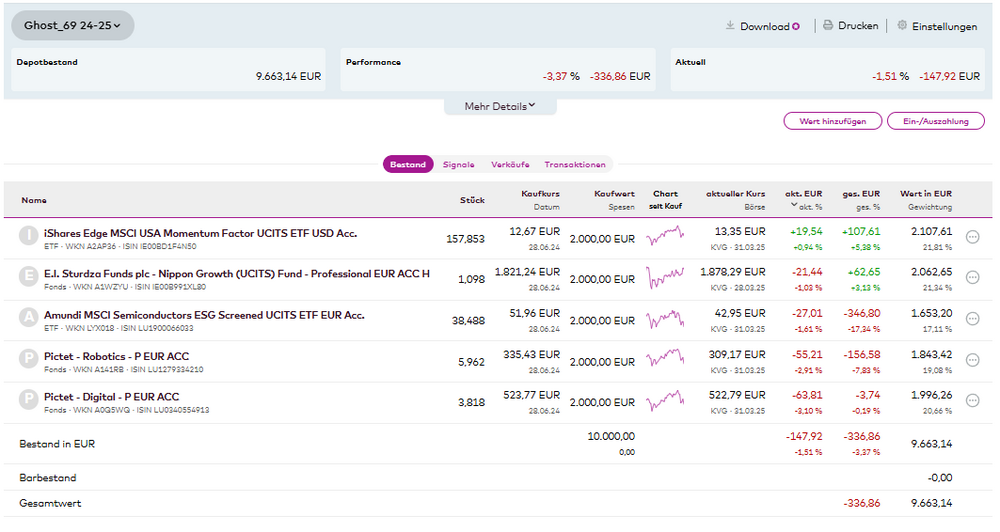Open options menu for iShares Edge MSCI row

point(972,237)
